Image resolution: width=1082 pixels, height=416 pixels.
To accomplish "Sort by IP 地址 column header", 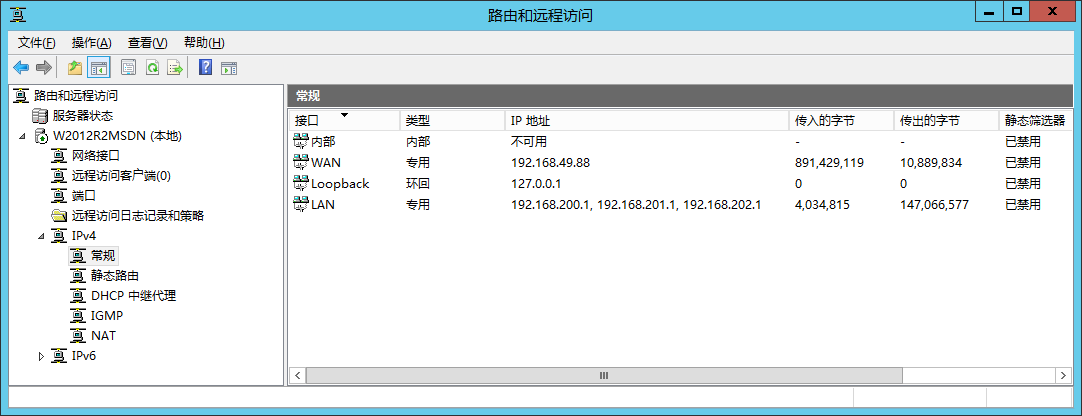I will tap(647, 121).
